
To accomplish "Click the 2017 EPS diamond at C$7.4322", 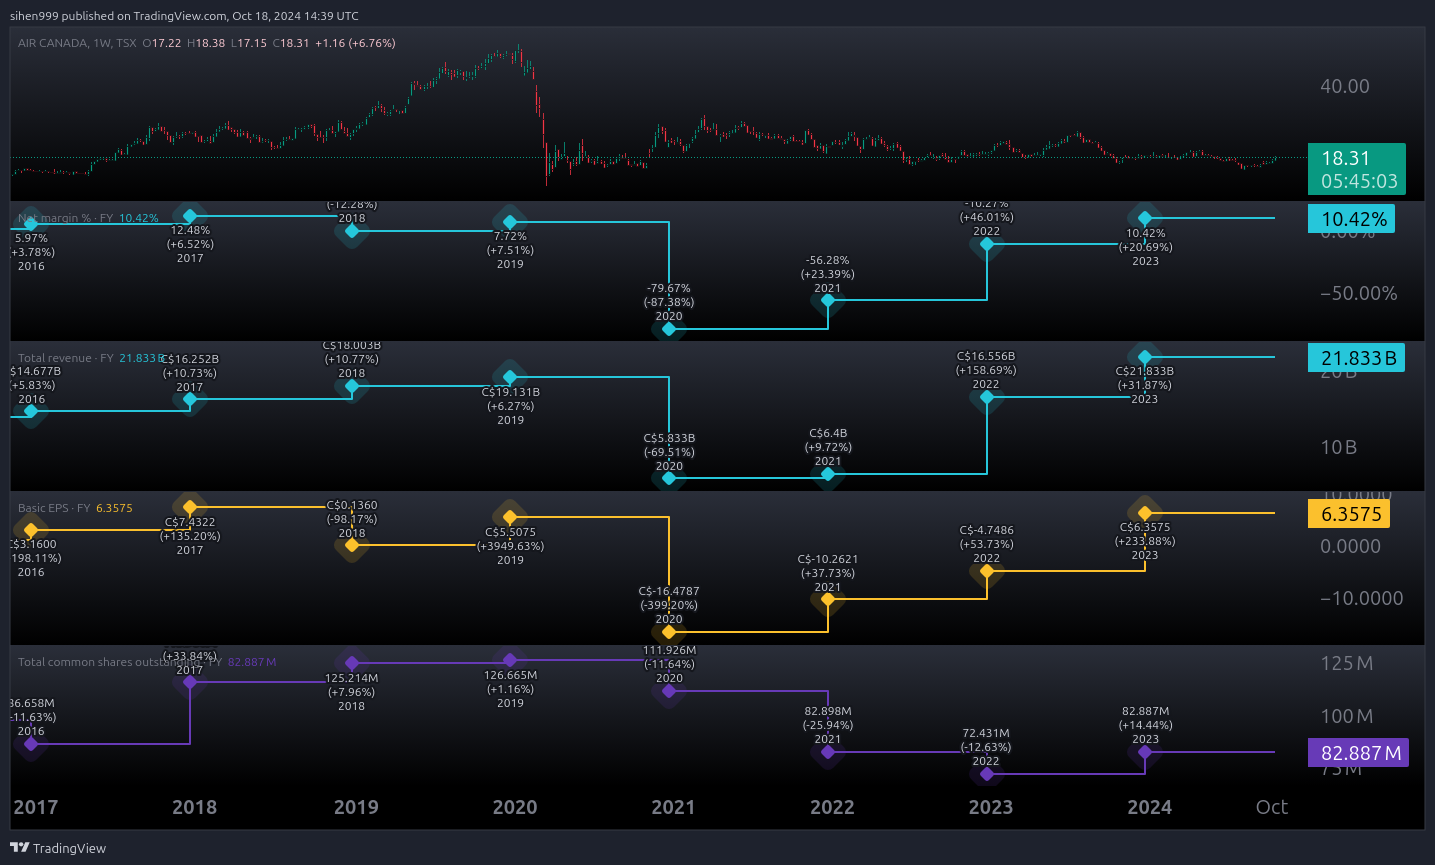I will tap(190, 507).
